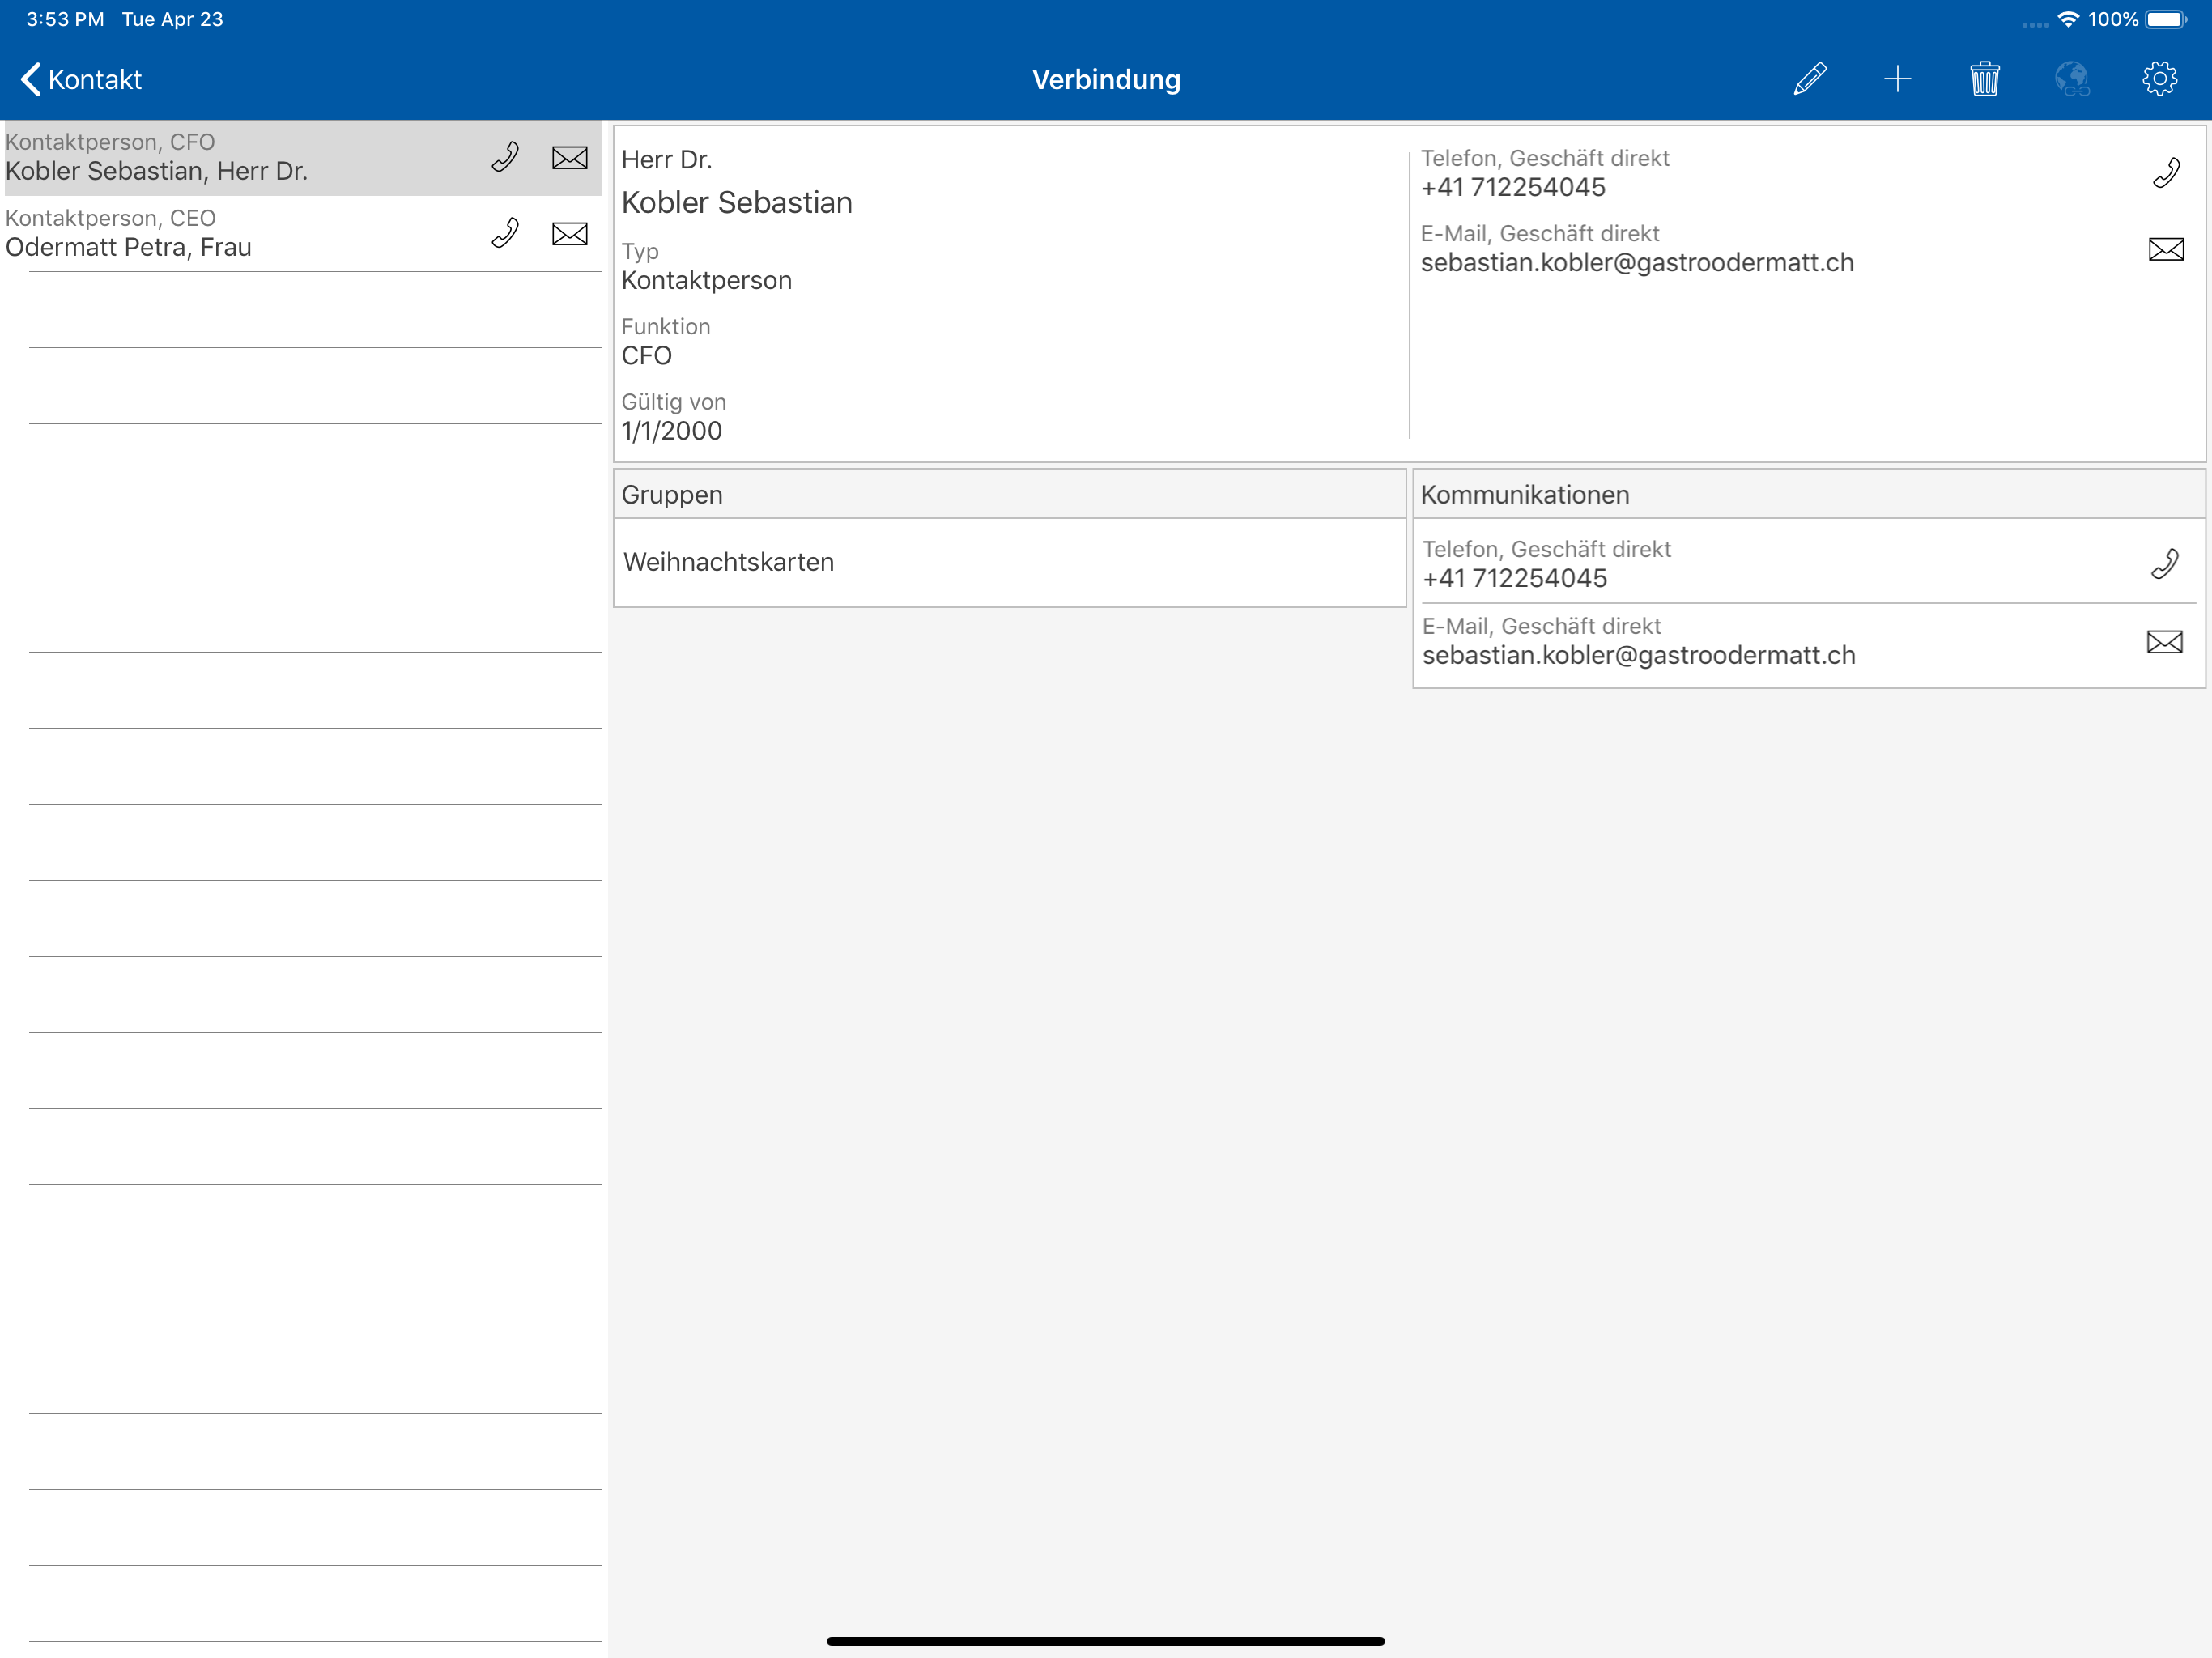Select Kobler Sebastian, Herr Dr. entry

pyautogui.click(x=301, y=158)
